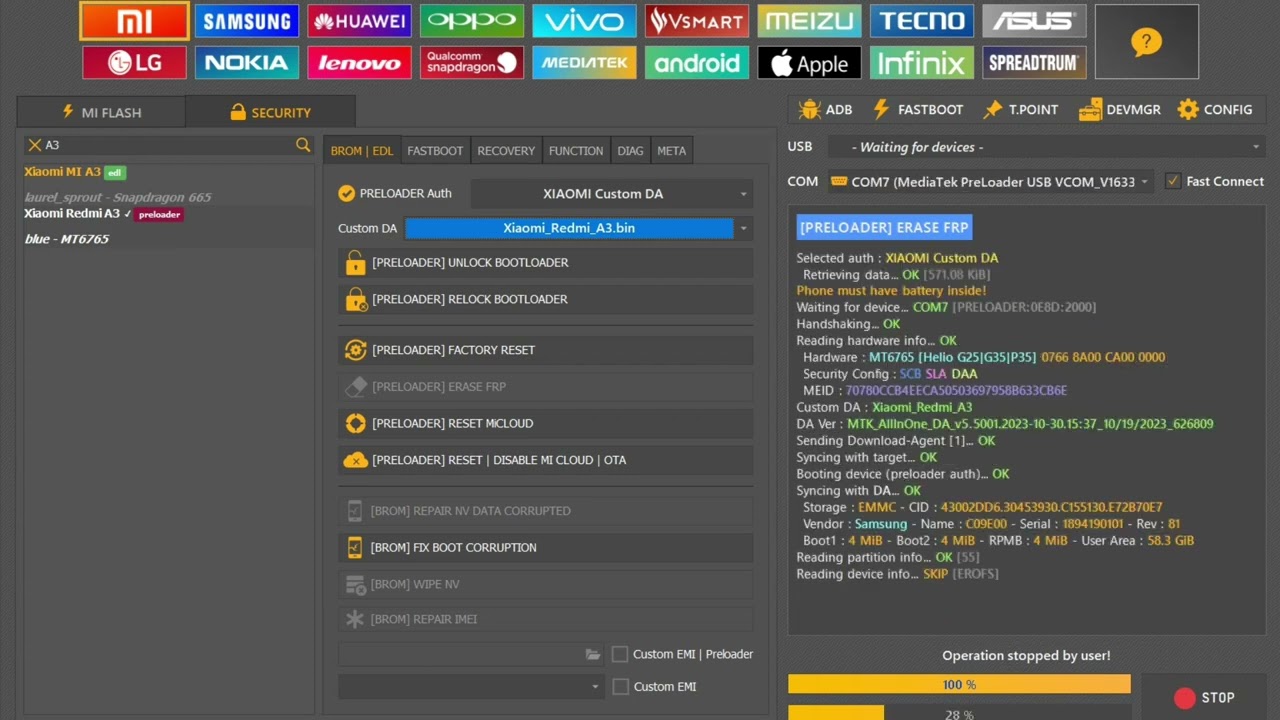Select the Samsung brand tile

[x=246, y=21]
